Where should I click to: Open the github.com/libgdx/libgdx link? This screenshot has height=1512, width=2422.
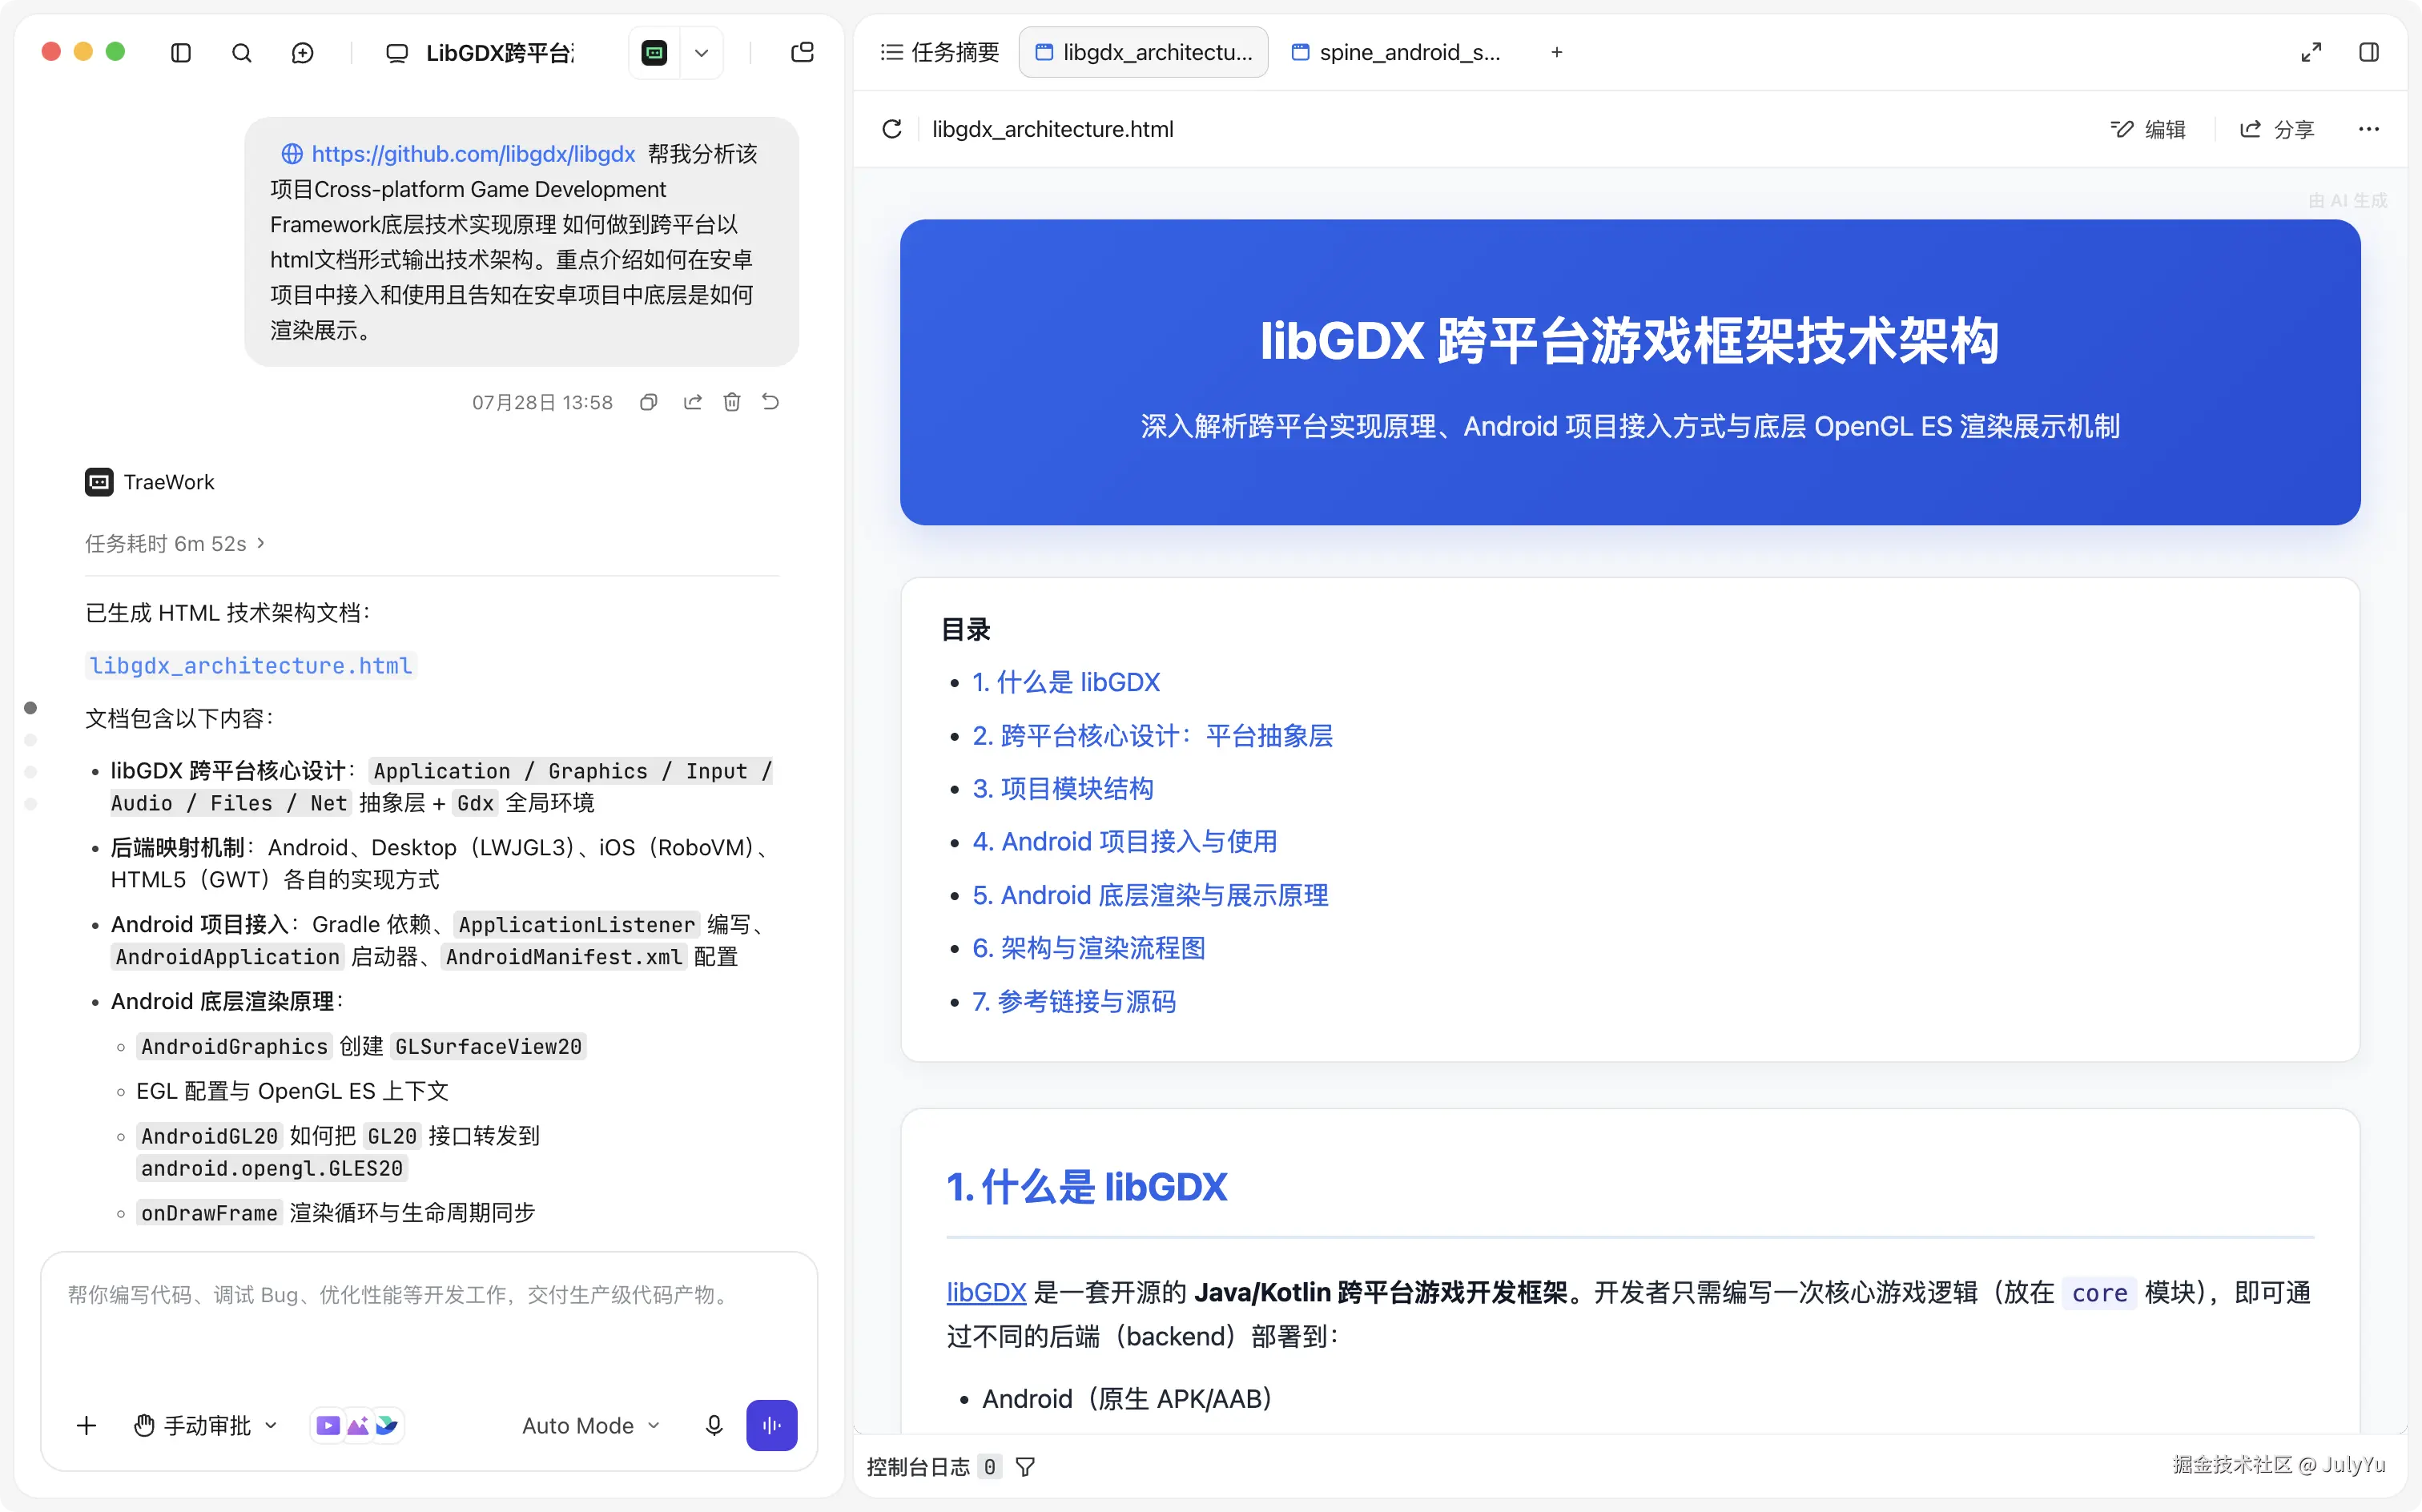473,154
